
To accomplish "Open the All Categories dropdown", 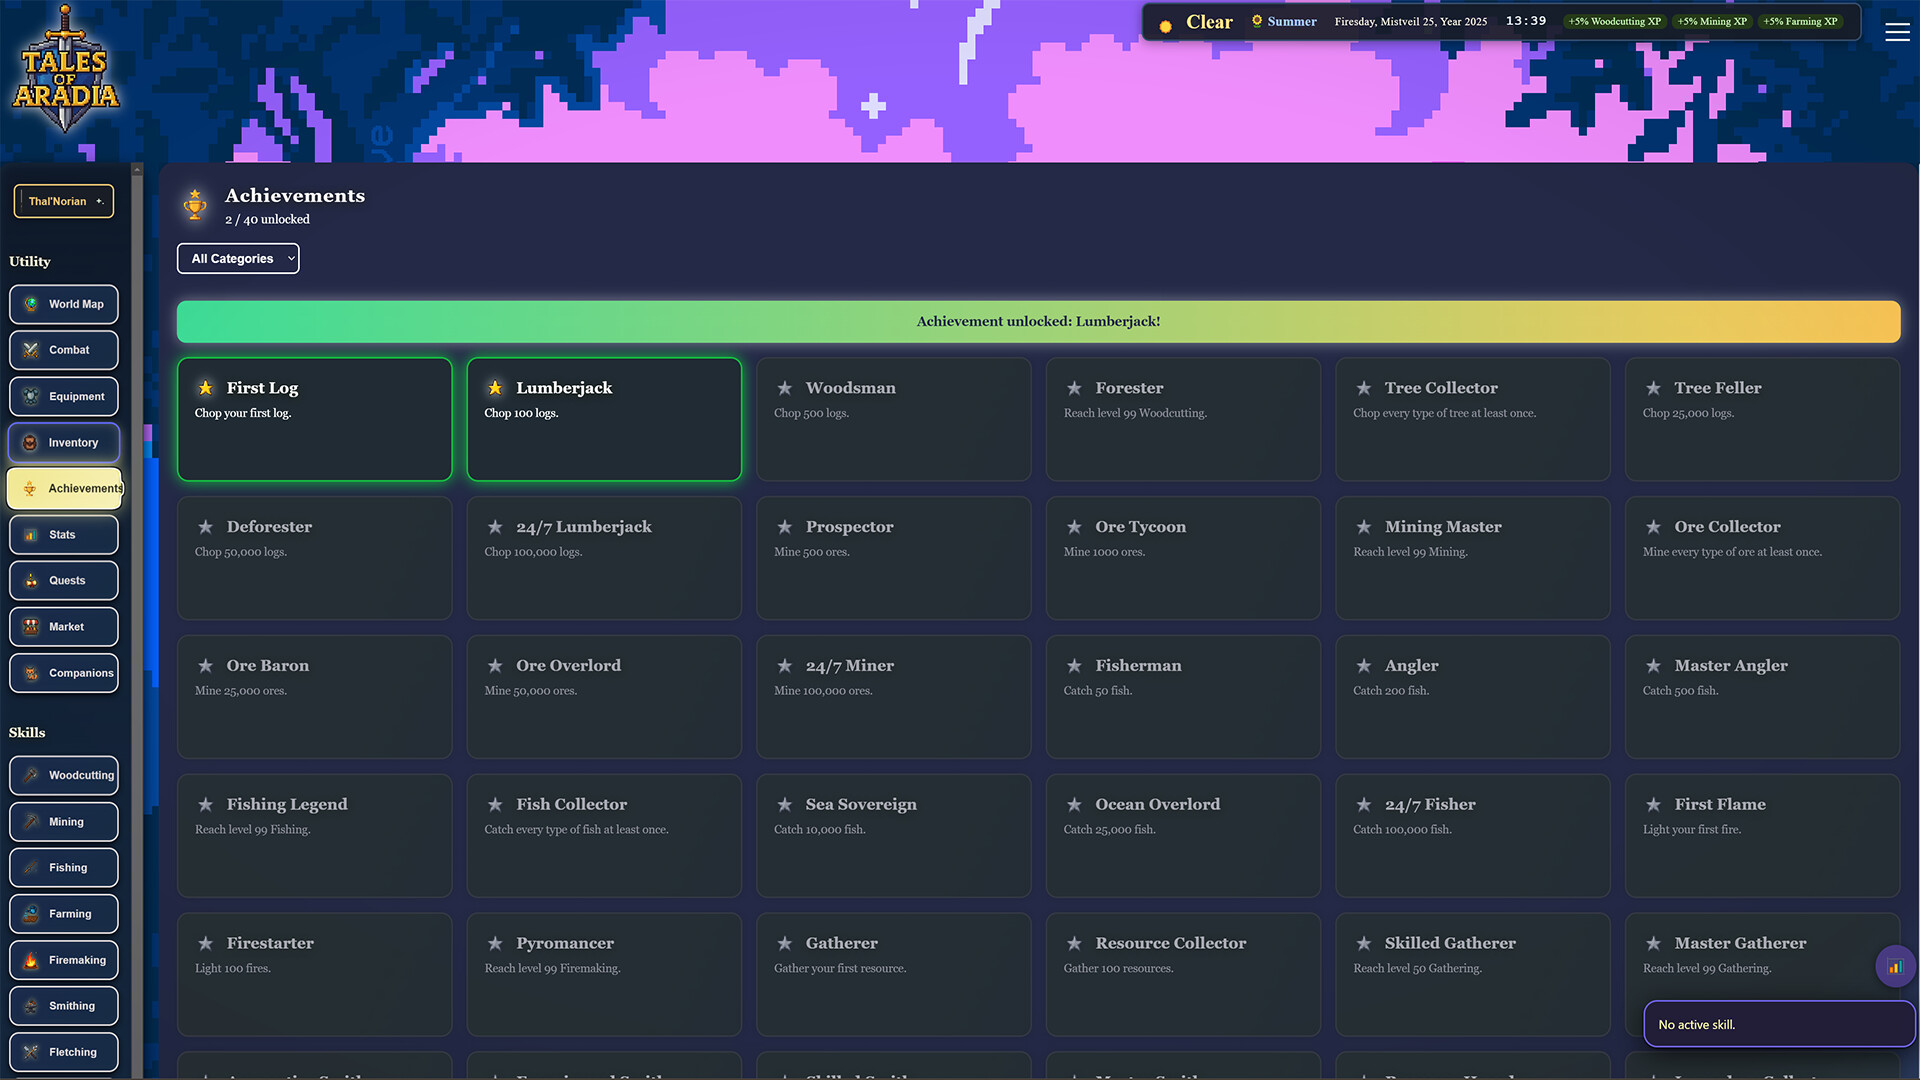I will [x=238, y=259].
